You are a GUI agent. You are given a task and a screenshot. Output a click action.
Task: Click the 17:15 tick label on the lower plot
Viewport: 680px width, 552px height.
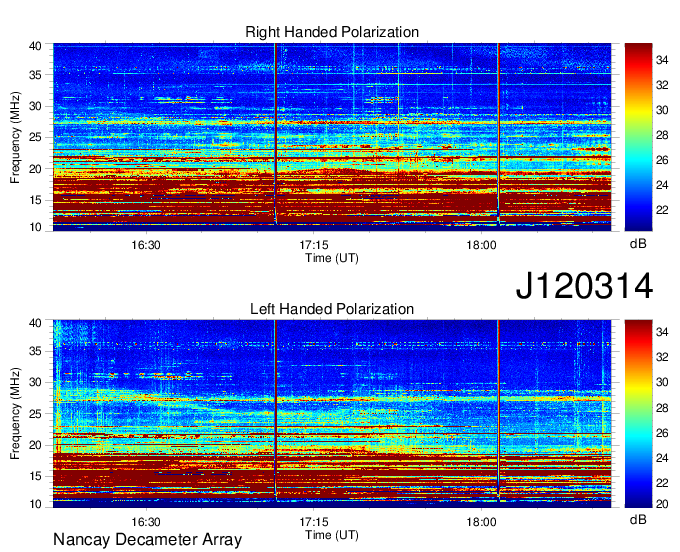[x=314, y=522]
